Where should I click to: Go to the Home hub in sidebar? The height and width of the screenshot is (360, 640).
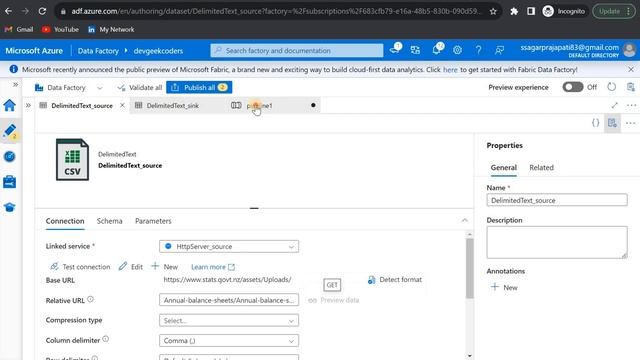click(x=9, y=105)
